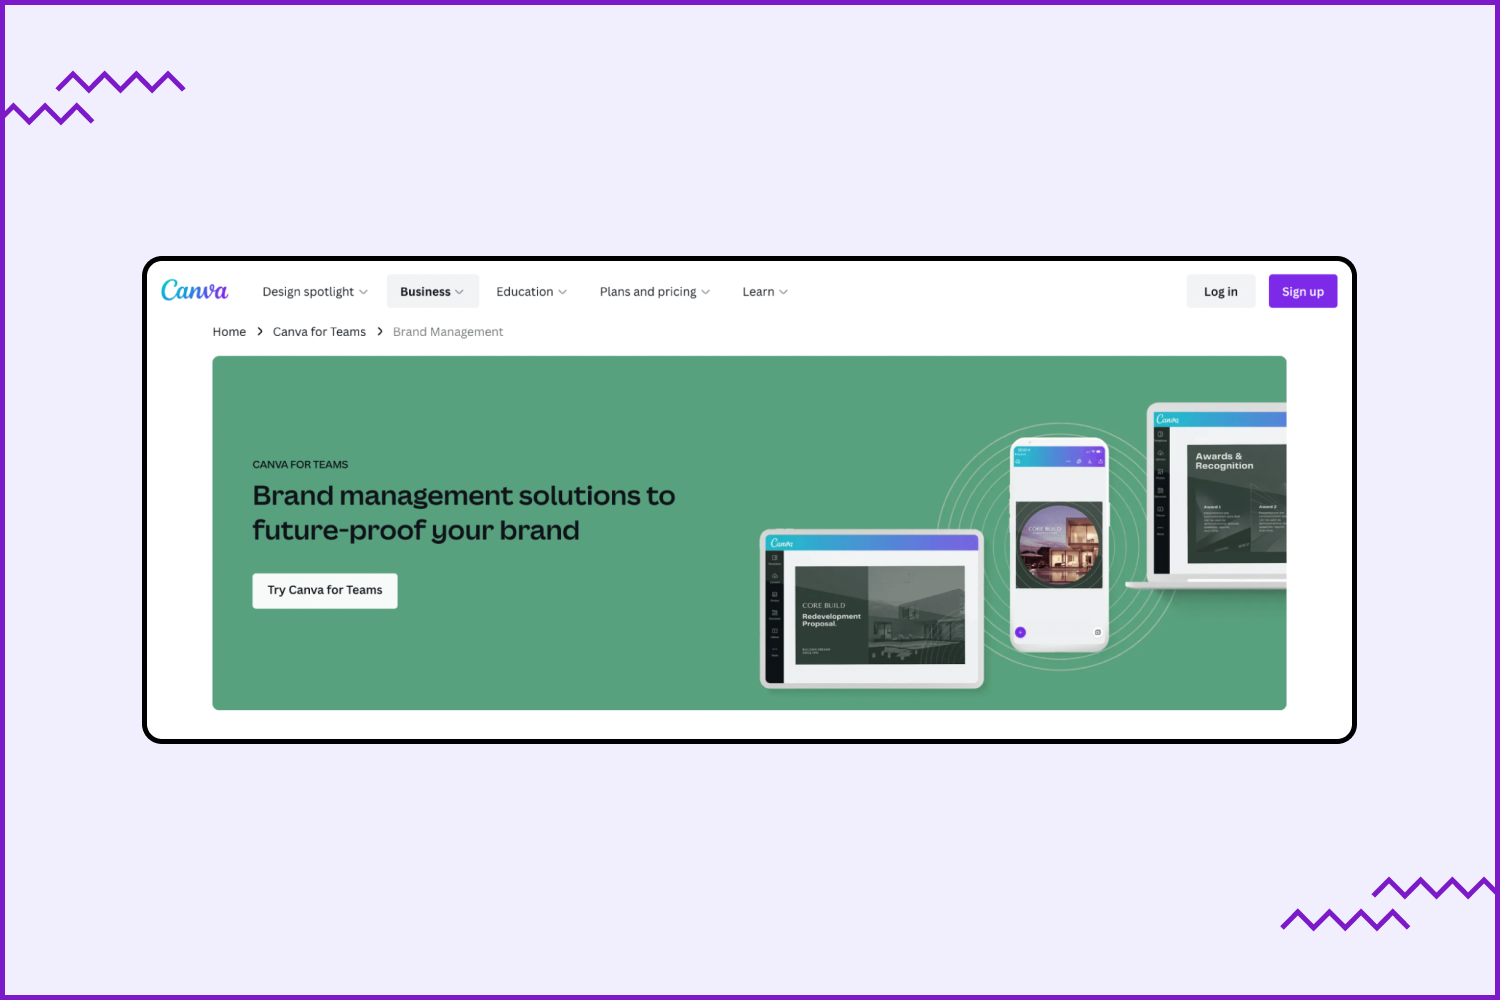Click Try Canva for Teams button
1500x1000 pixels.
tap(325, 591)
